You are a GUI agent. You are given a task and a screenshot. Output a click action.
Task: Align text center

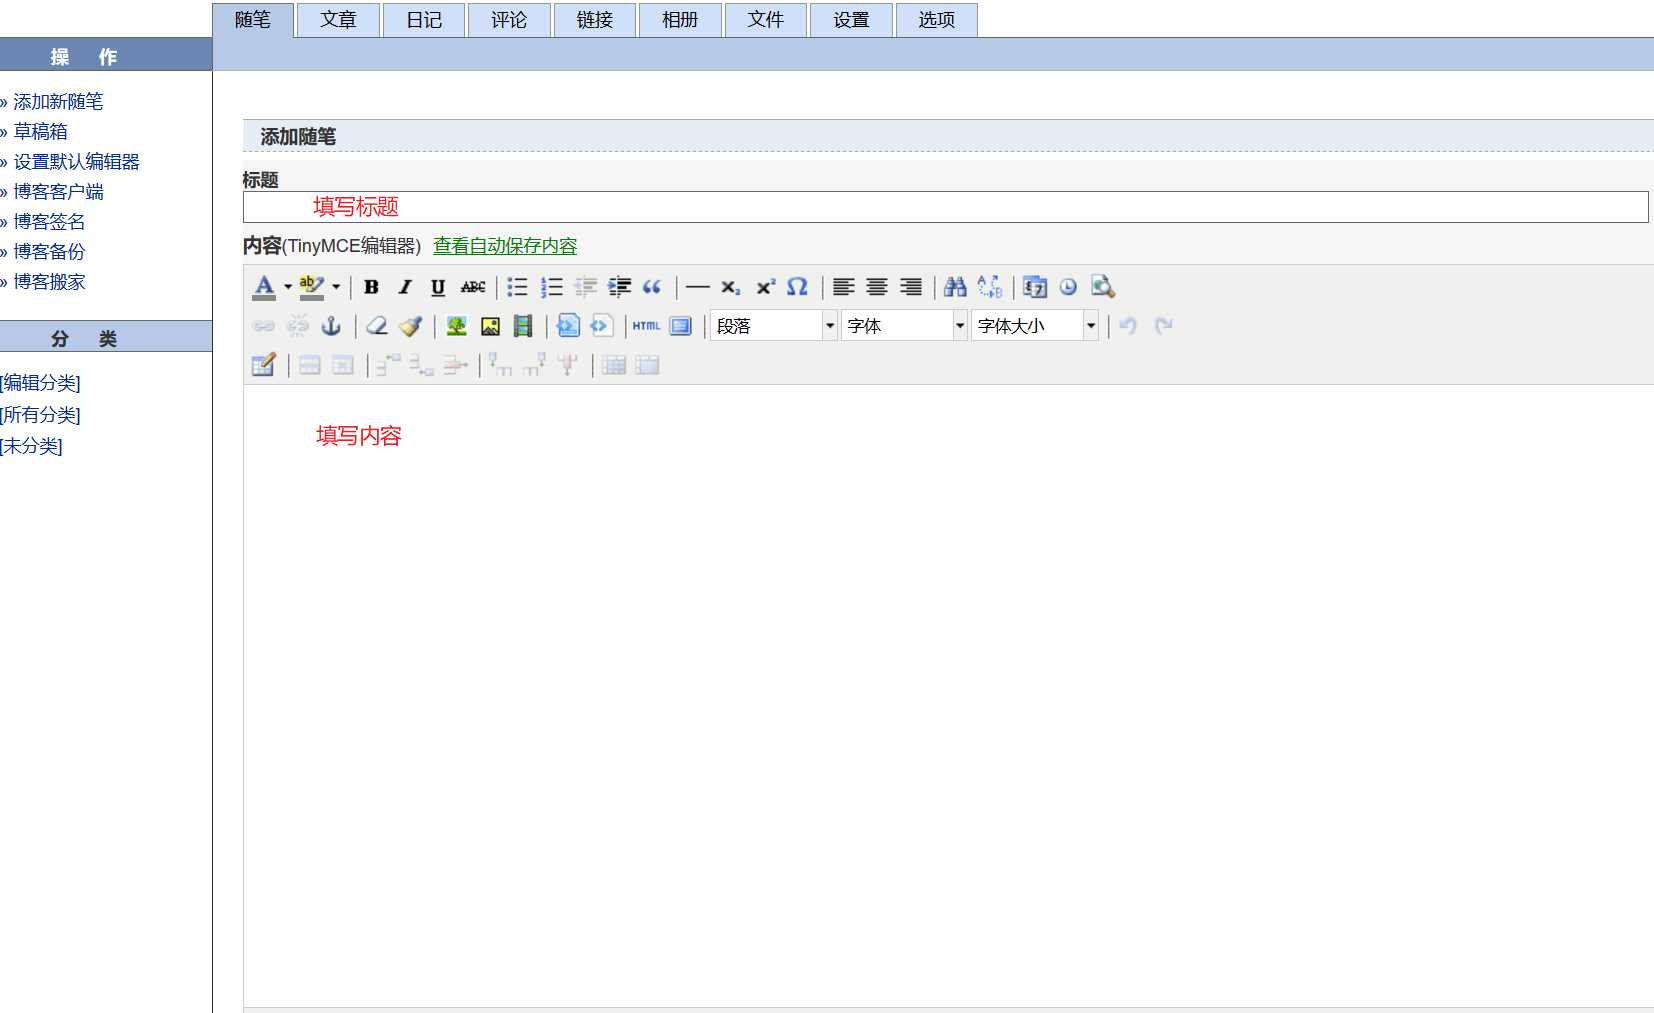point(877,287)
